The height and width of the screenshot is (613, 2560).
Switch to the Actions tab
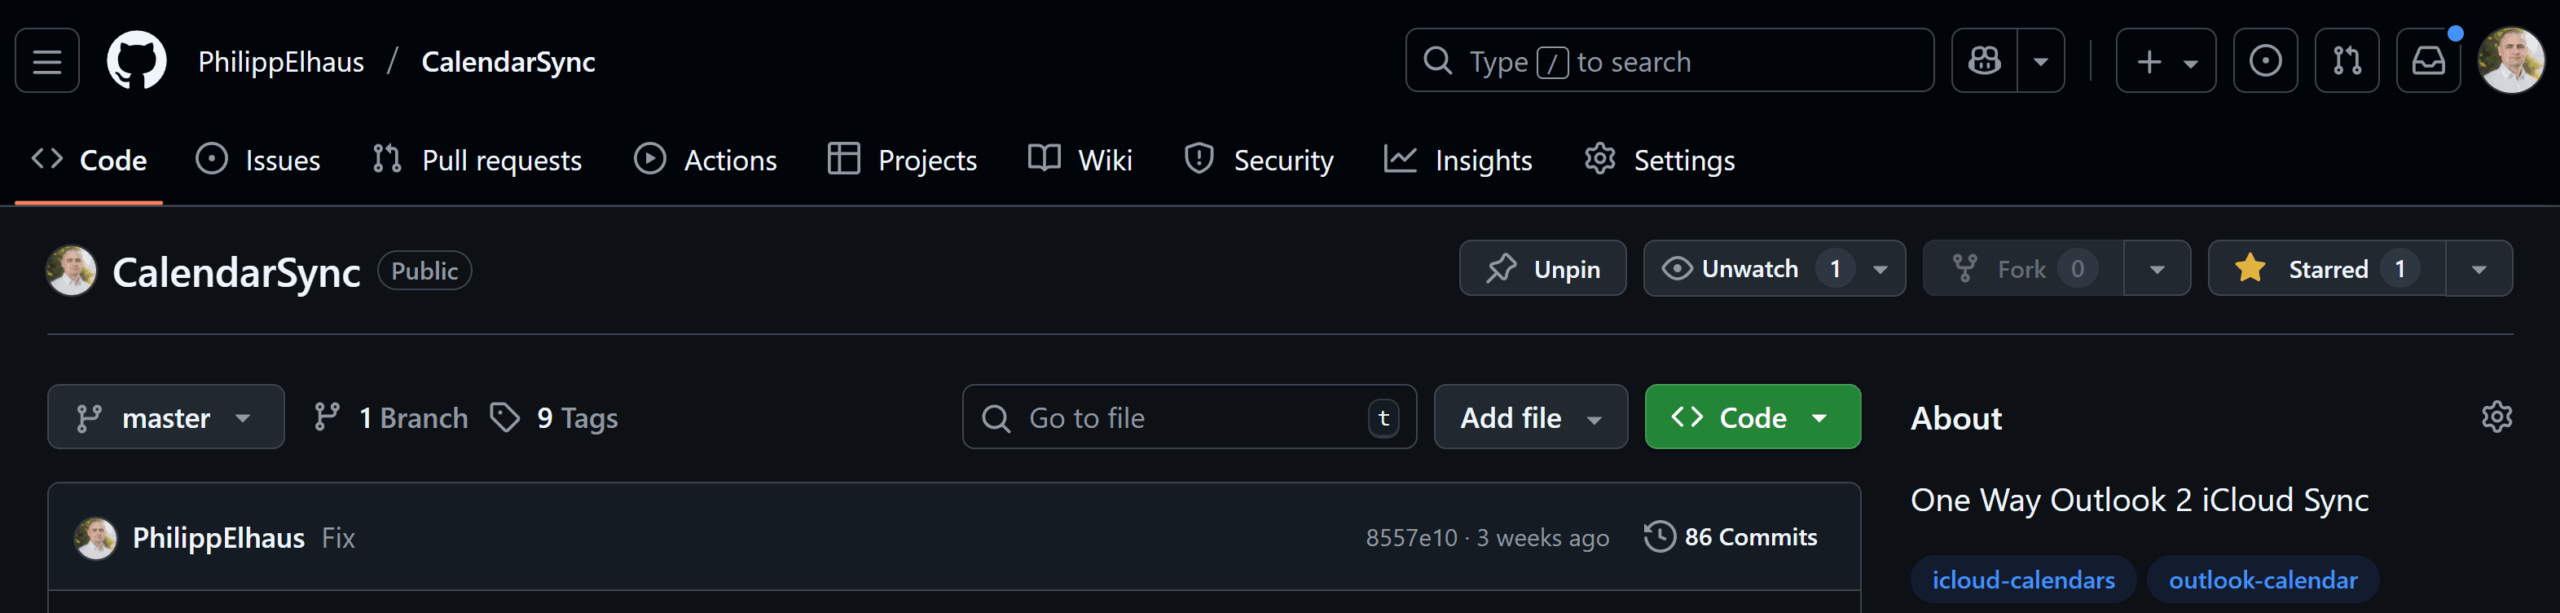706,160
